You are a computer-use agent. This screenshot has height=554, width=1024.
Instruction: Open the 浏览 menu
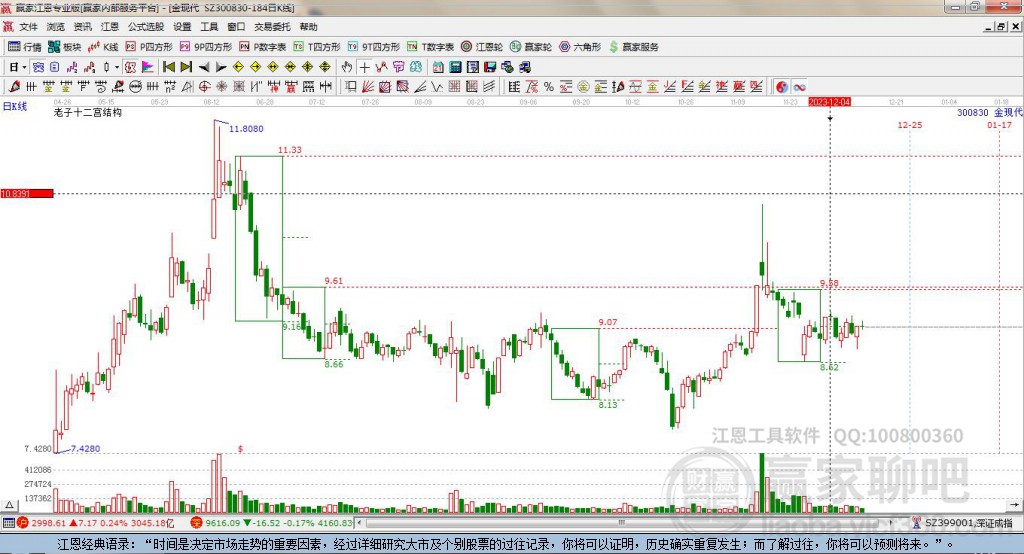click(x=56, y=27)
